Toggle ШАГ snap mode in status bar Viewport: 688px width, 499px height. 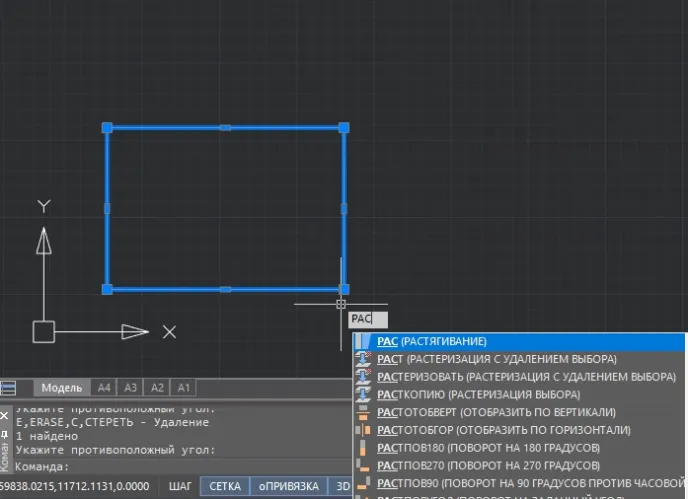[x=180, y=487]
